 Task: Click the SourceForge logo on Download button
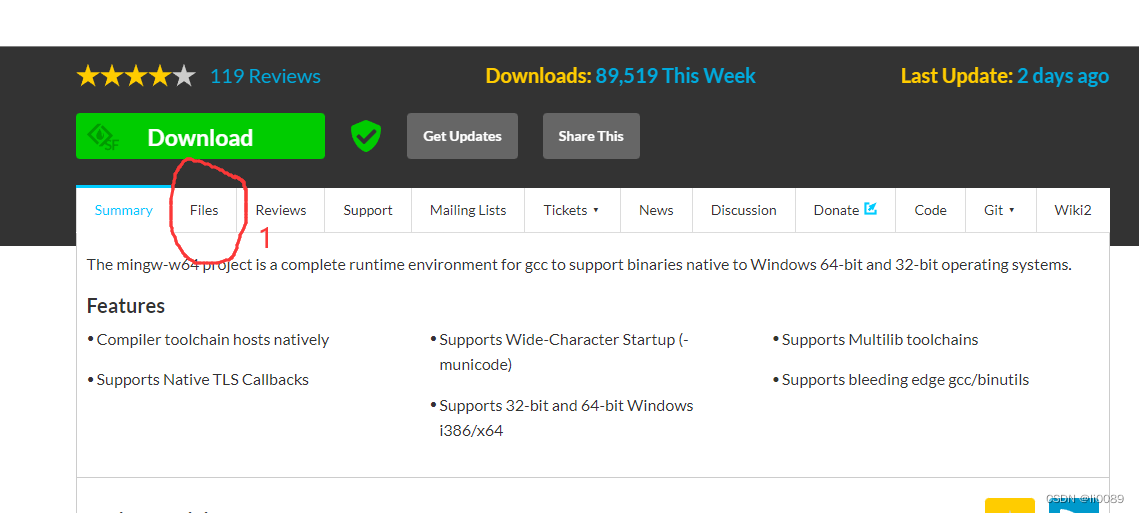(x=102, y=137)
